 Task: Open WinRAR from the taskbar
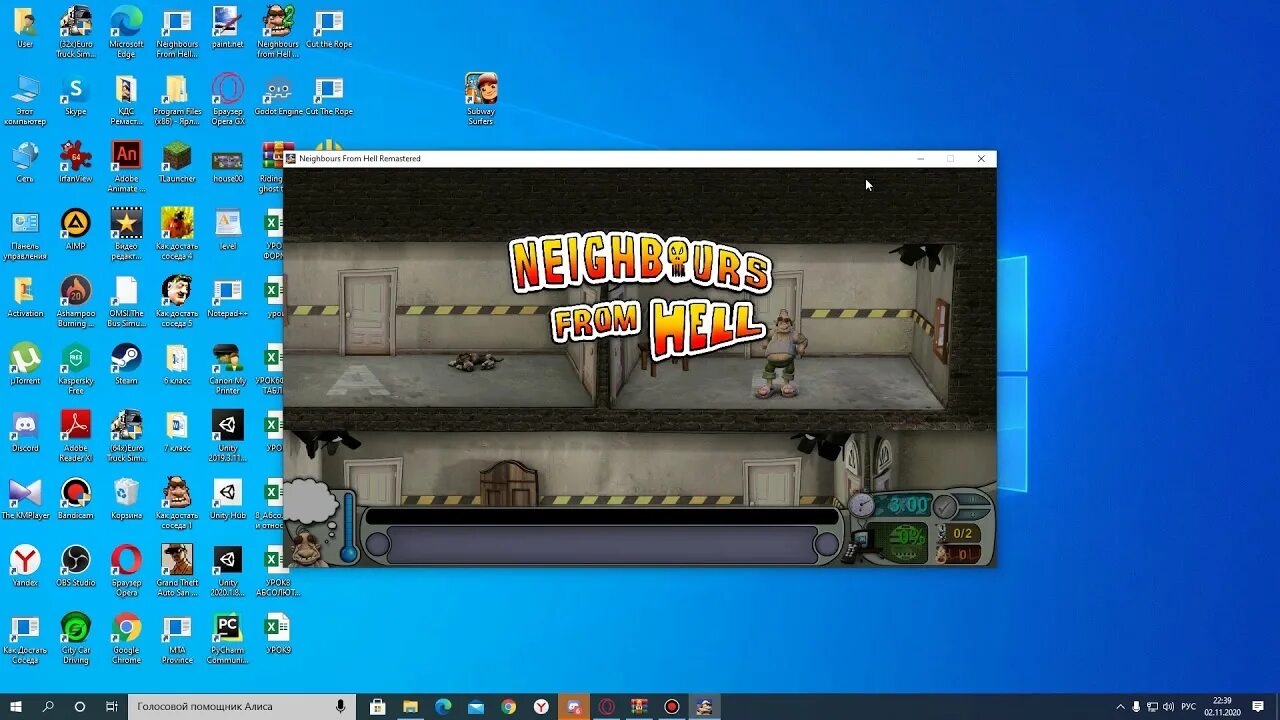[639, 707]
